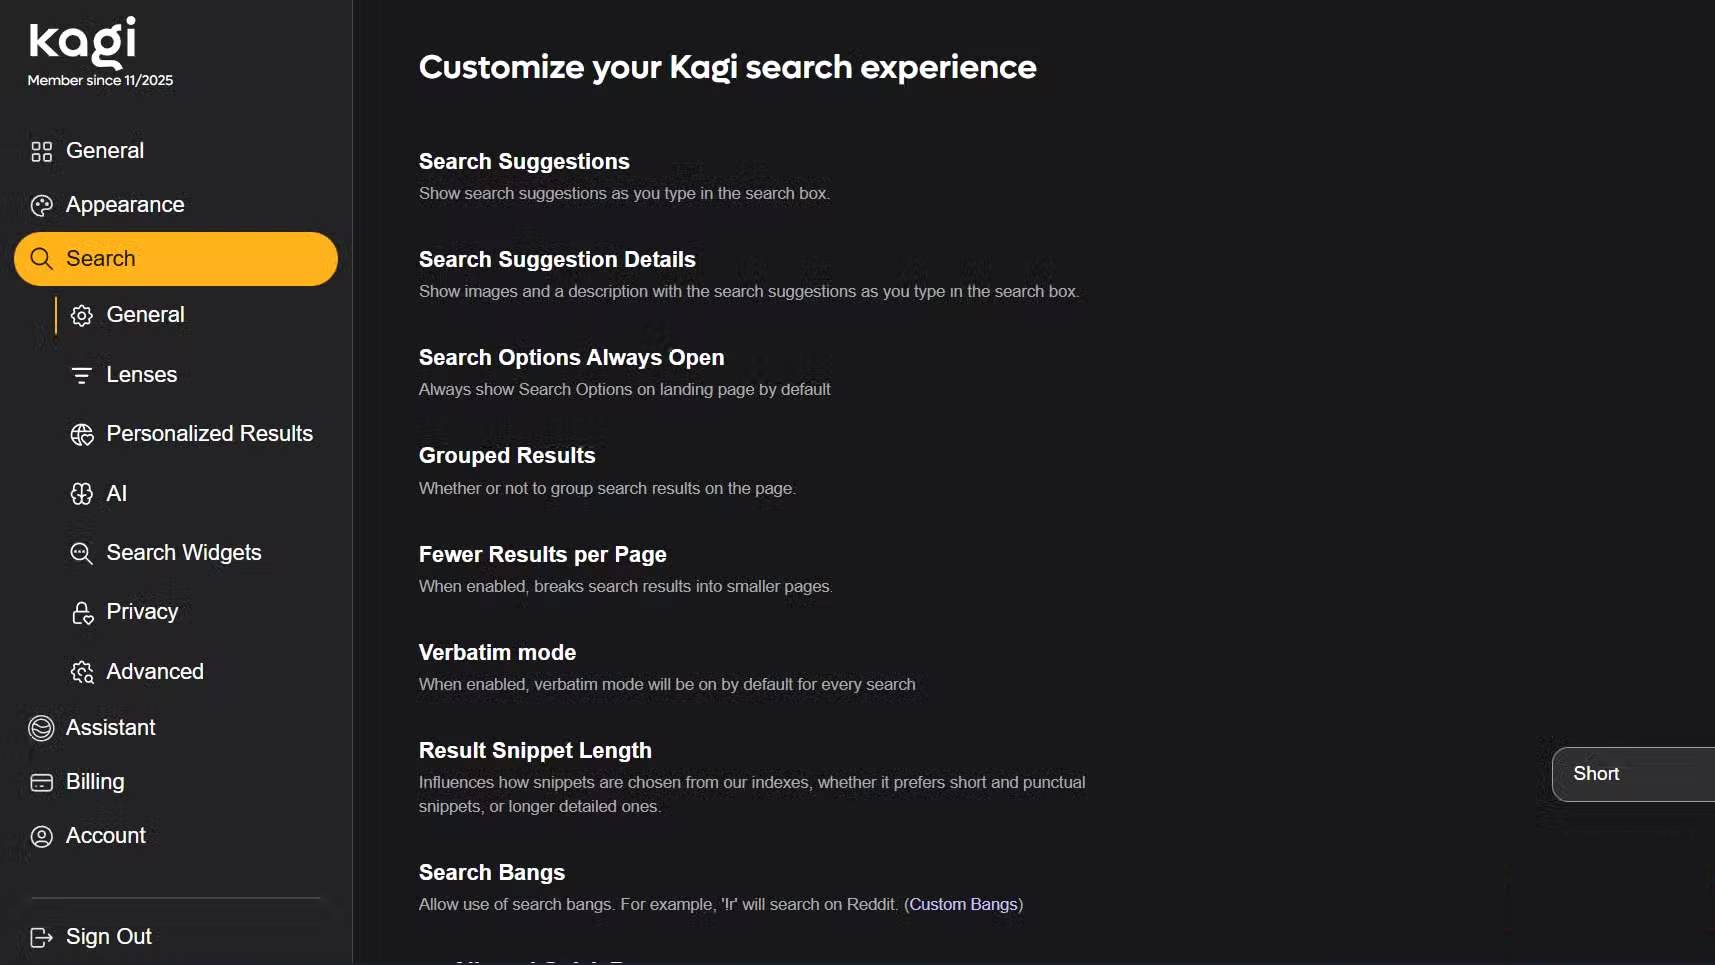Screen dimensions: 1715x965
Task: Click the Search Suggestions setting title
Action: pyautogui.click(x=524, y=162)
